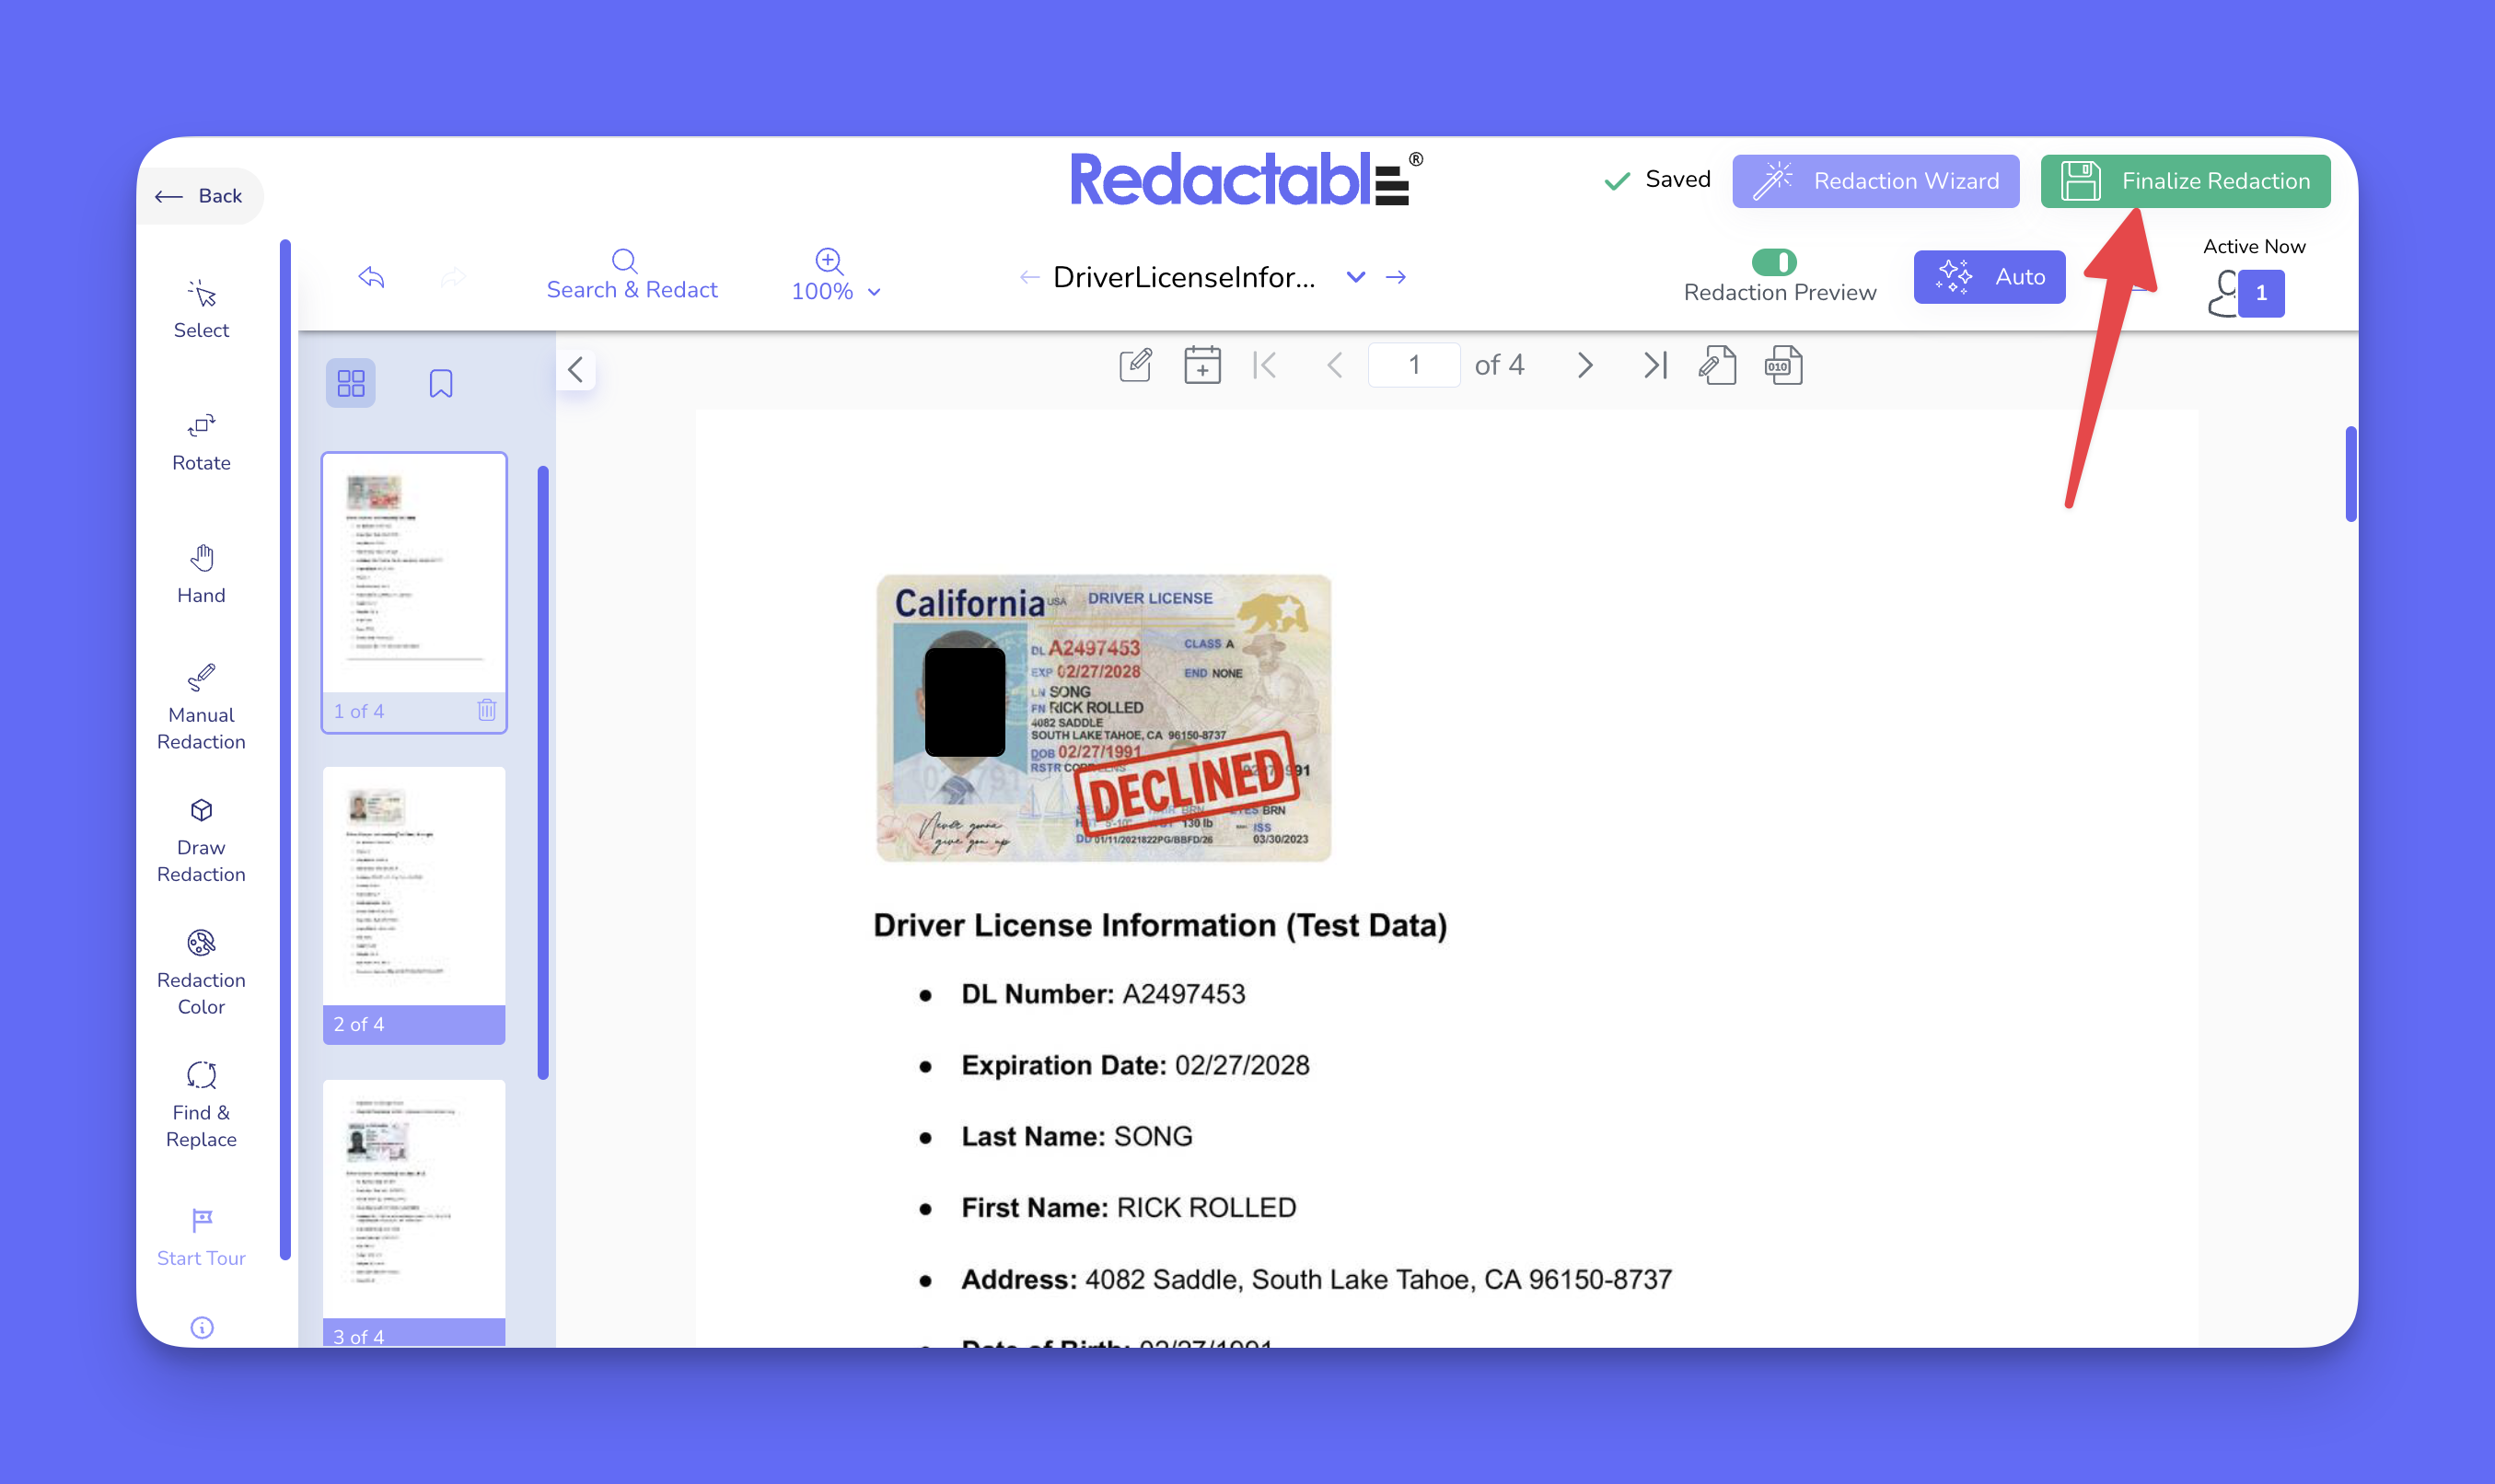Switch to the bookmarks panel tab
The height and width of the screenshot is (1484, 2495).
tap(441, 383)
